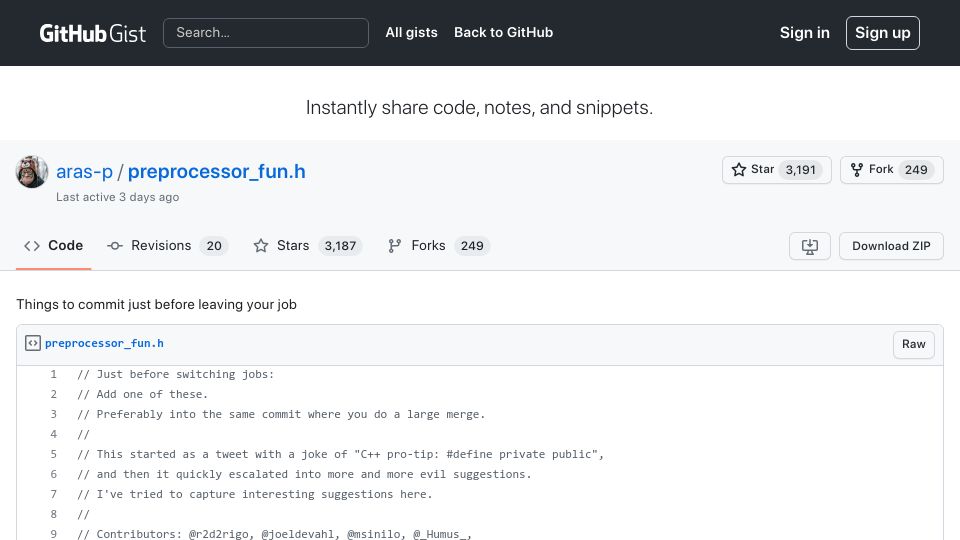Viewport: 960px width, 540px height.
Task: Open the preprocessor_fun.h gist title link
Action: point(217,171)
